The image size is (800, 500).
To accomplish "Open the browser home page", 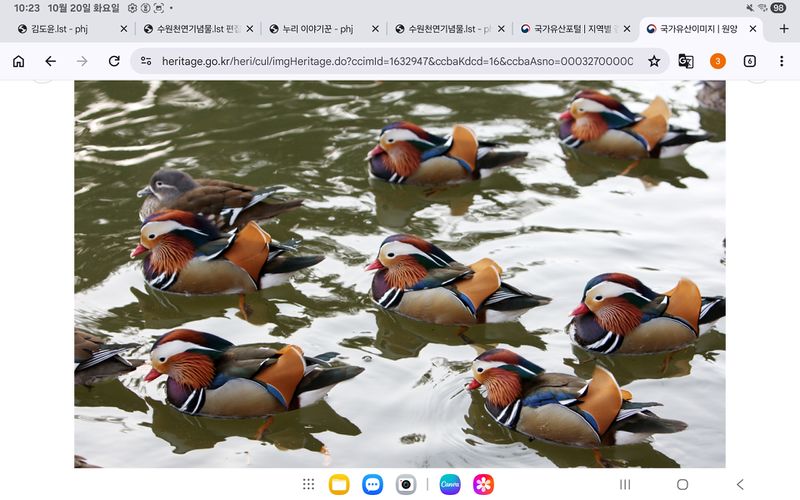I will 18,61.
